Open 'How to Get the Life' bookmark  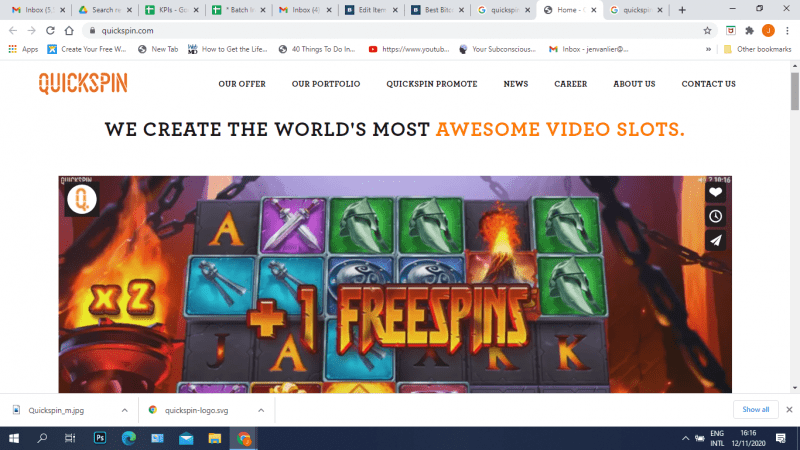pyautogui.click(x=228, y=49)
